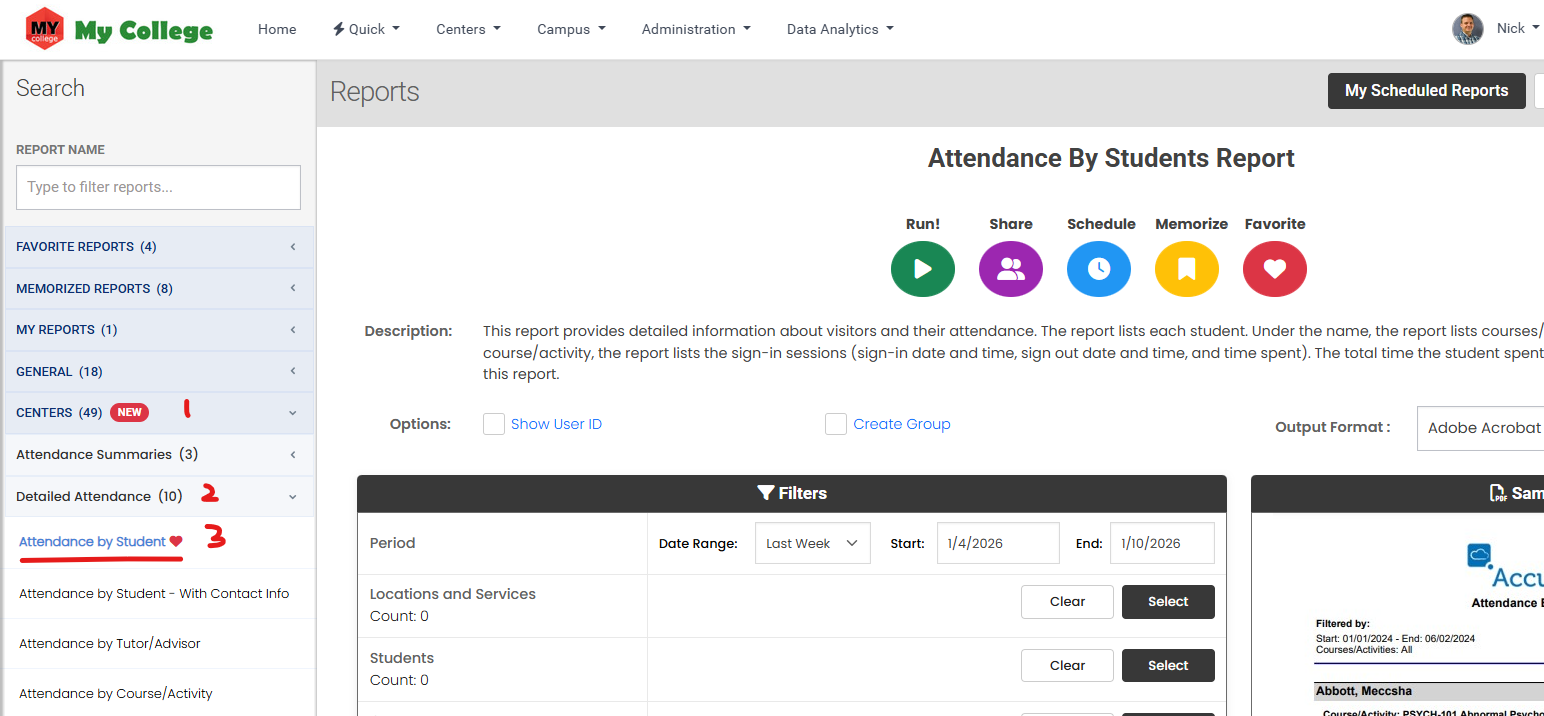Click the red Favorite heart icon
Image resolution: width=1544 pixels, height=716 pixels.
(x=1274, y=269)
